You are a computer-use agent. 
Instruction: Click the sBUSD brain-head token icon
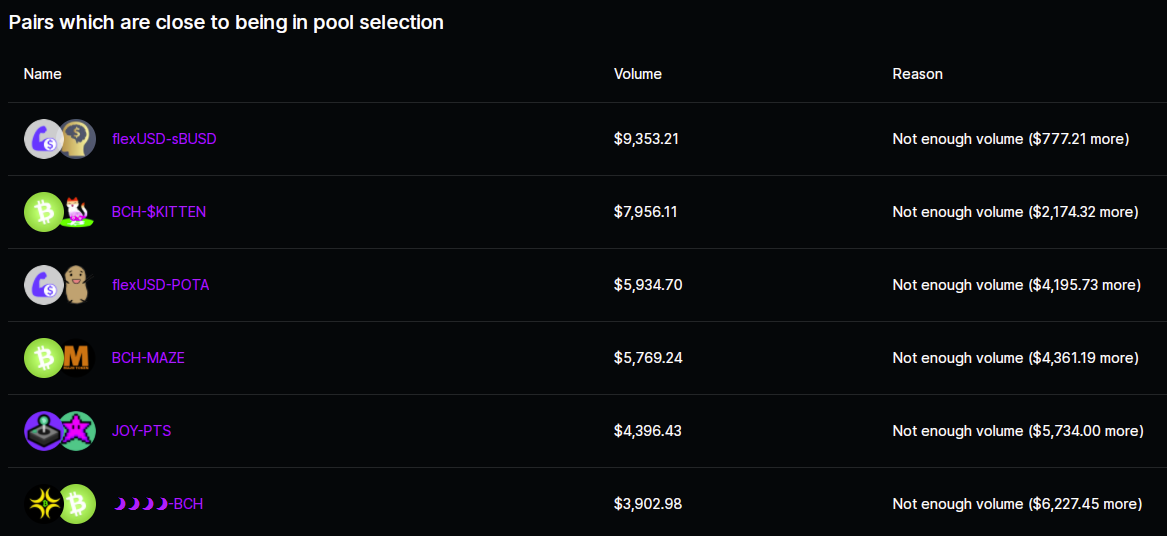[x=77, y=139]
